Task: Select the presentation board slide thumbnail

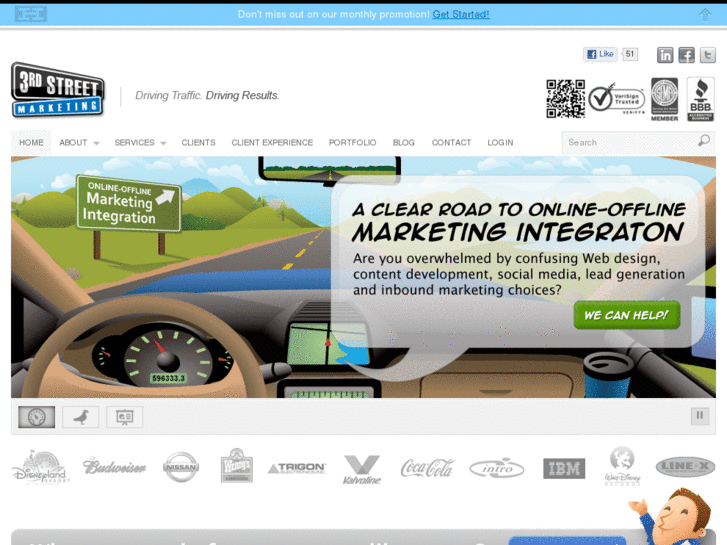Action: tap(124, 417)
